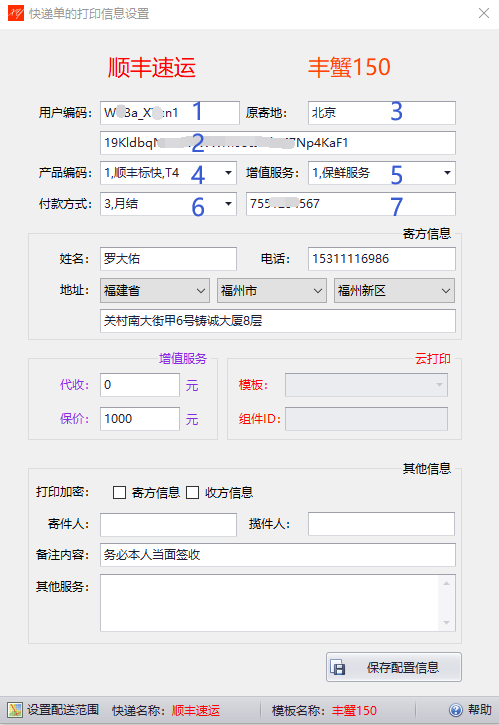Click the detailed address field 关村南大街
499x725 pixels.
pos(278,321)
